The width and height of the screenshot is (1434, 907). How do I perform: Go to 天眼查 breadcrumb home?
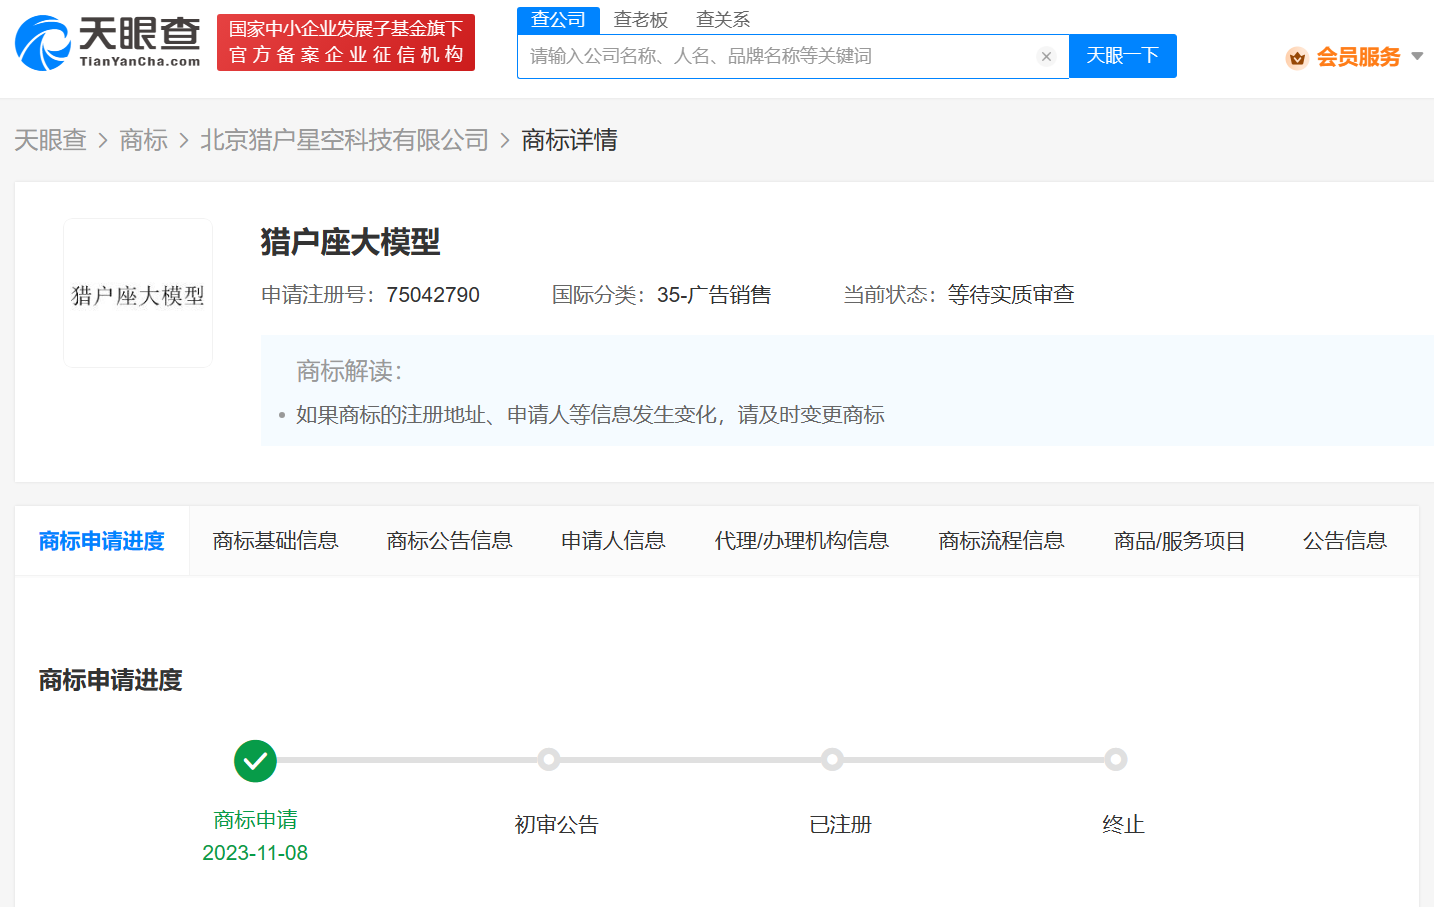point(50,140)
